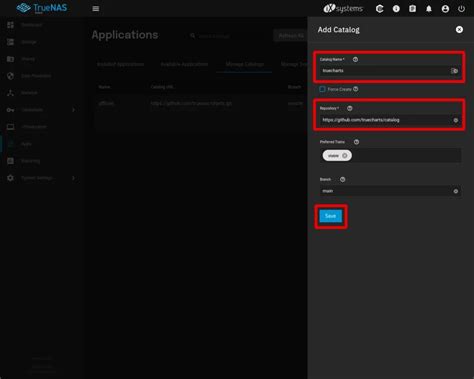Image resolution: width=474 pixels, height=379 pixels.
Task: Switch to Available Applications tab
Action: coord(184,64)
